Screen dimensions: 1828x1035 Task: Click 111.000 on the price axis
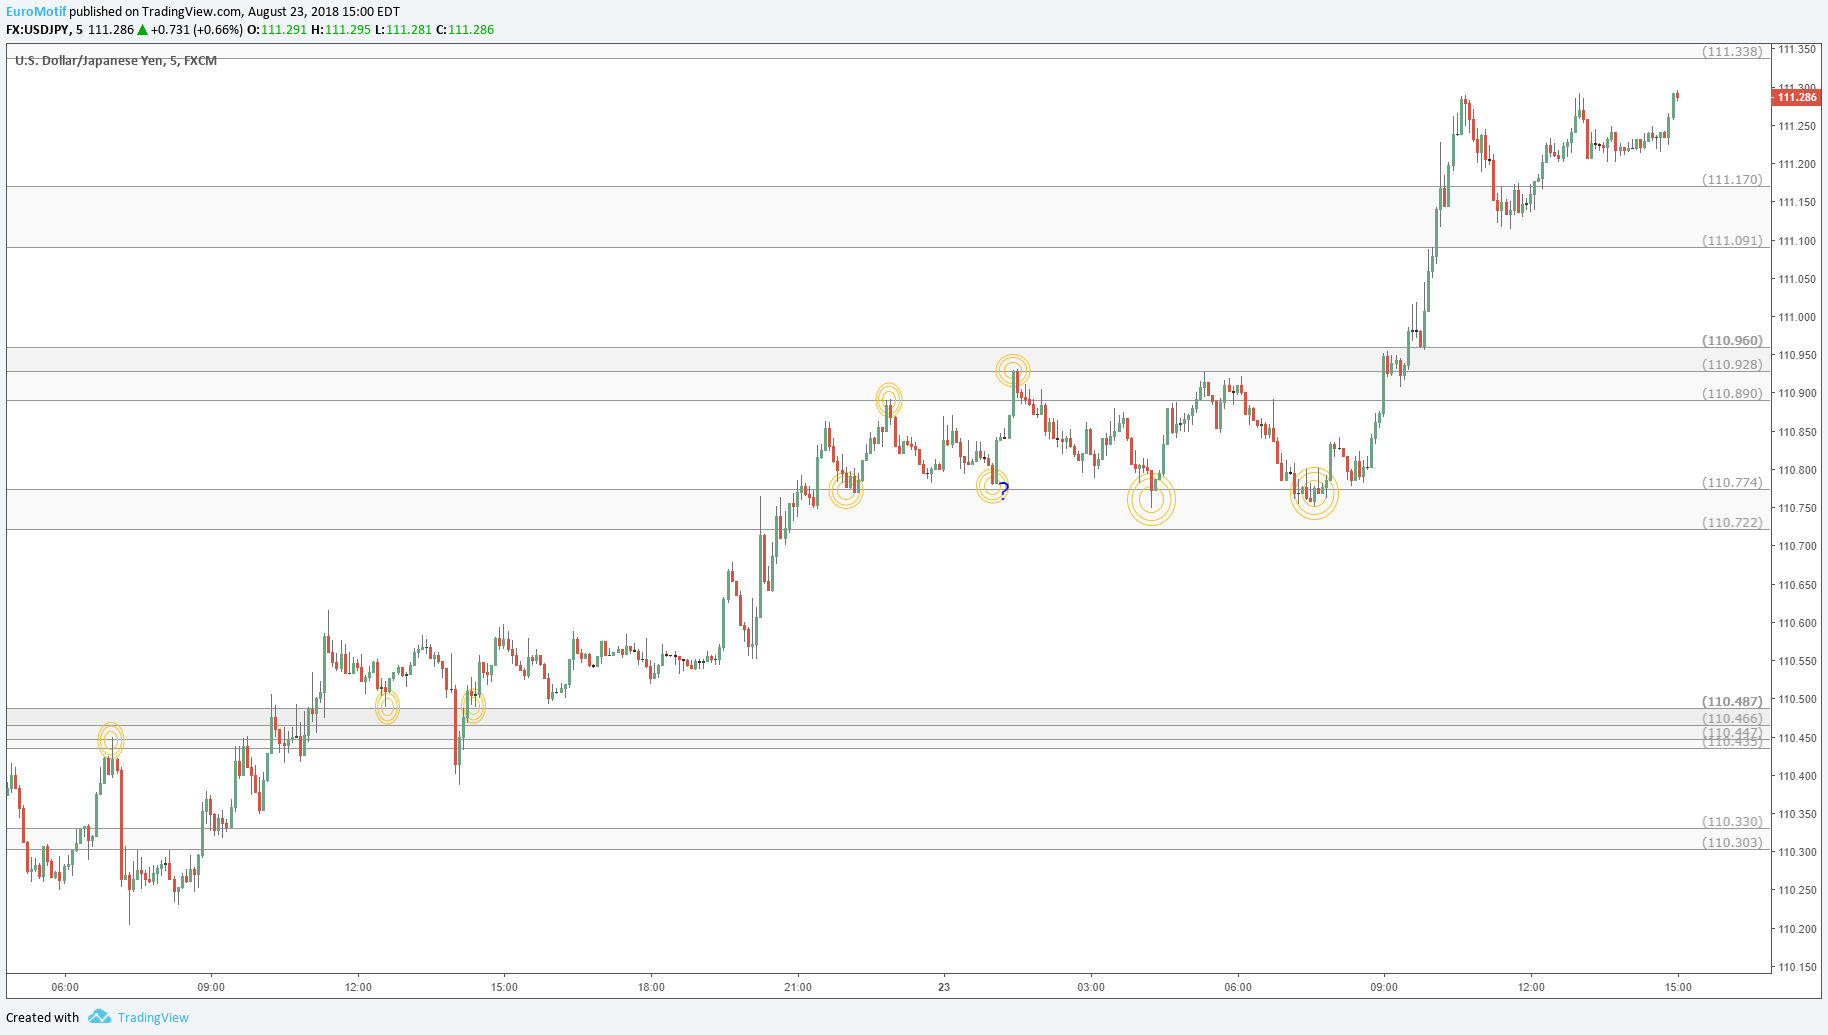(x=1797, y=317)
